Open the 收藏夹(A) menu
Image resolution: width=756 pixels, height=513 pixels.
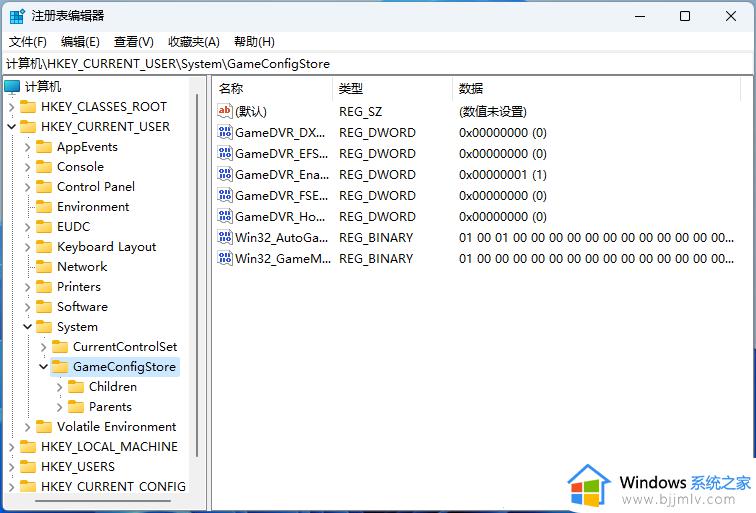pos(193,42)
